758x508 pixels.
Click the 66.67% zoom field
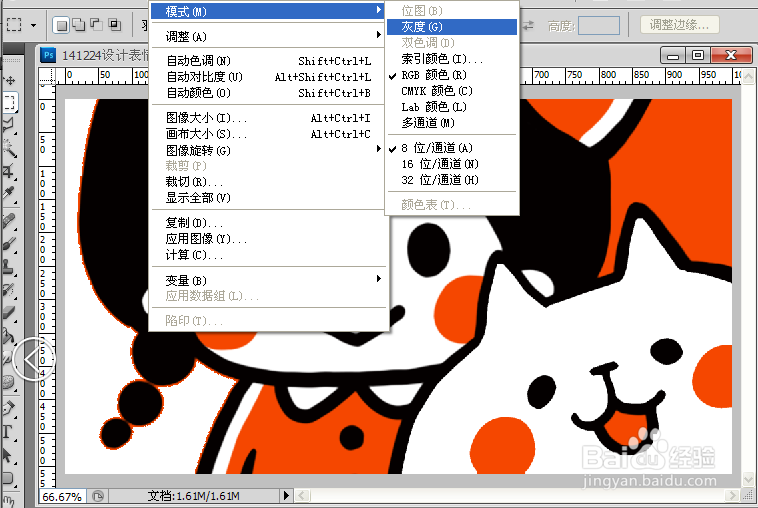pyautogui.click(x=62, y=496)
